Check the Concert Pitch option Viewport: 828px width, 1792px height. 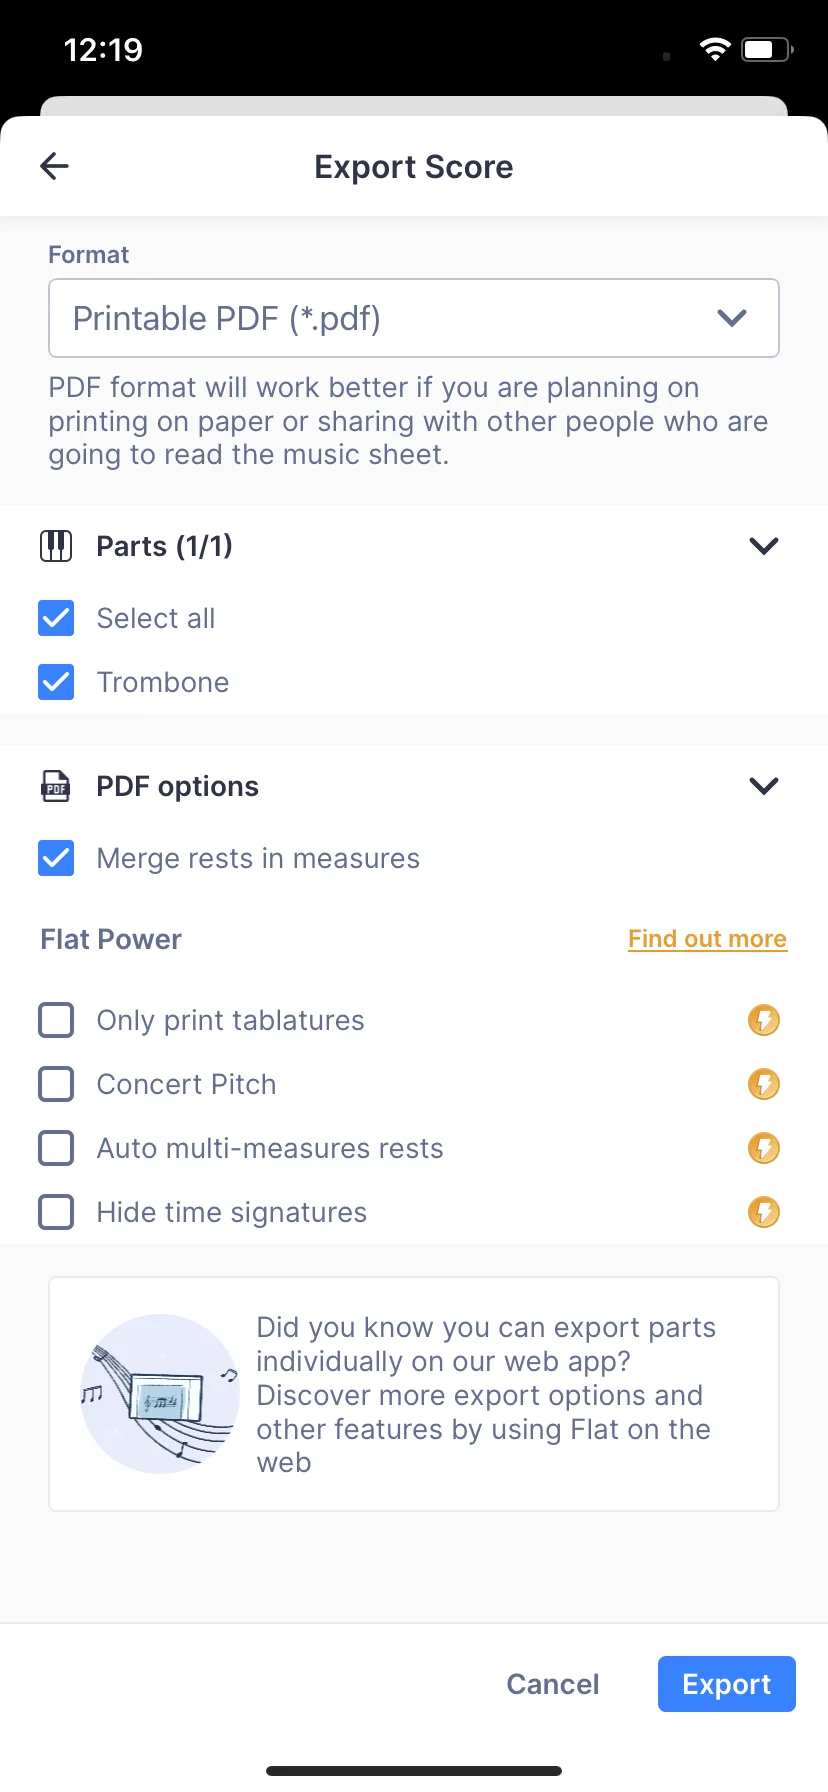56,1084
